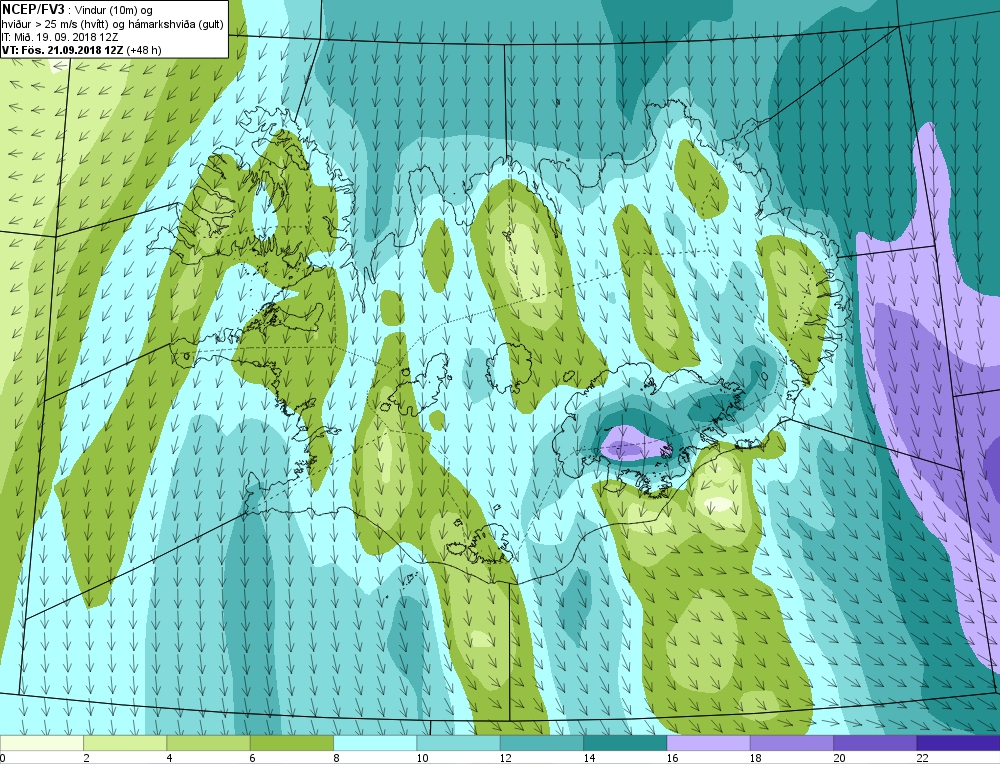The image size is (1000, 764).
Task: Click the darkest purple swatch above 22
Action: coord(958,743)
